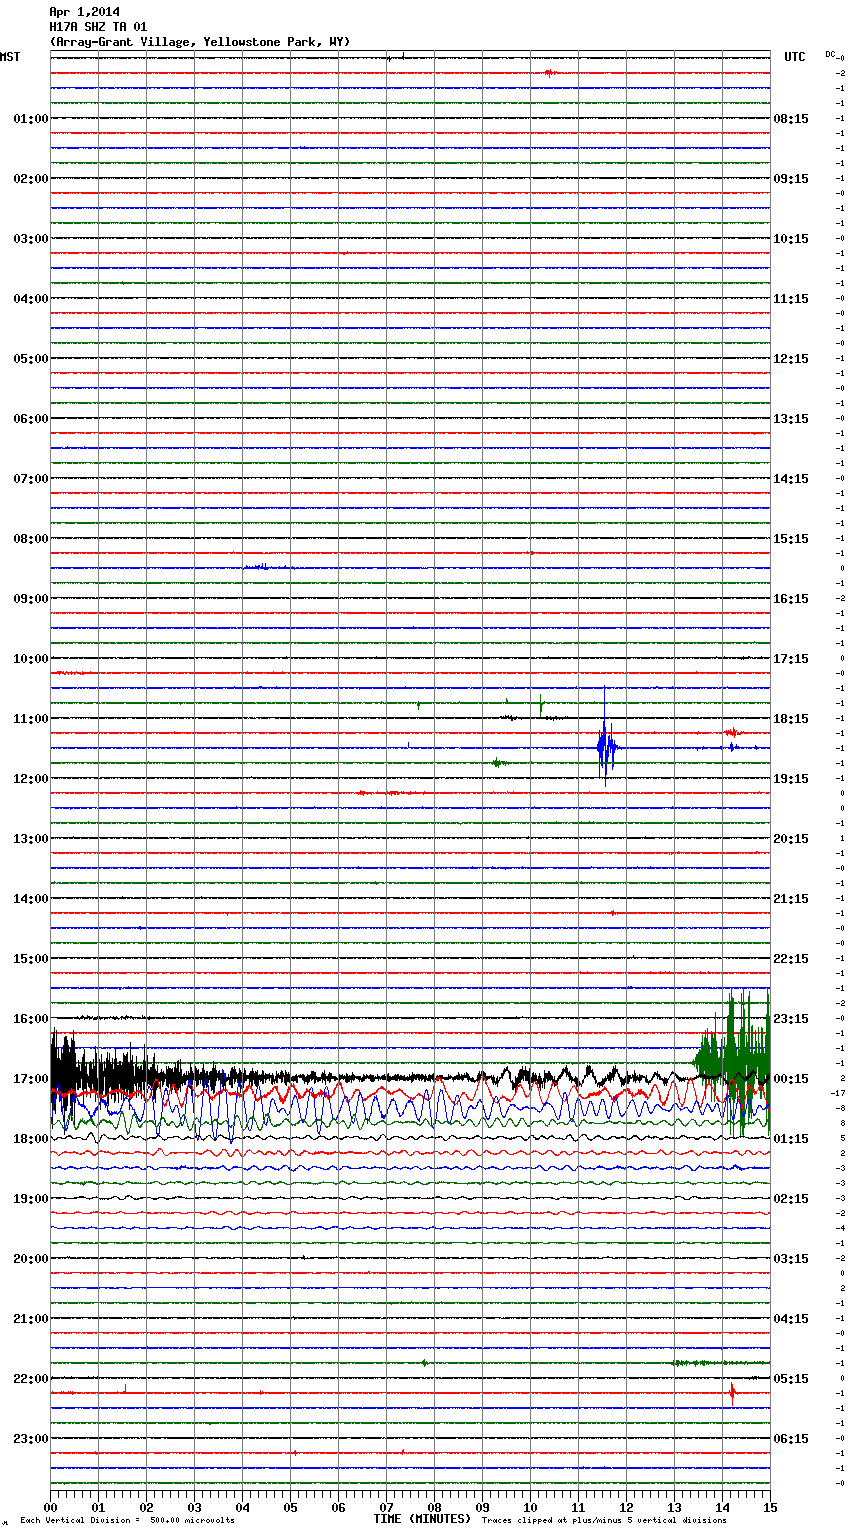Click the UTC column header
The width and height of the screenshot is (850, 1534).
(x=794, y=57)
